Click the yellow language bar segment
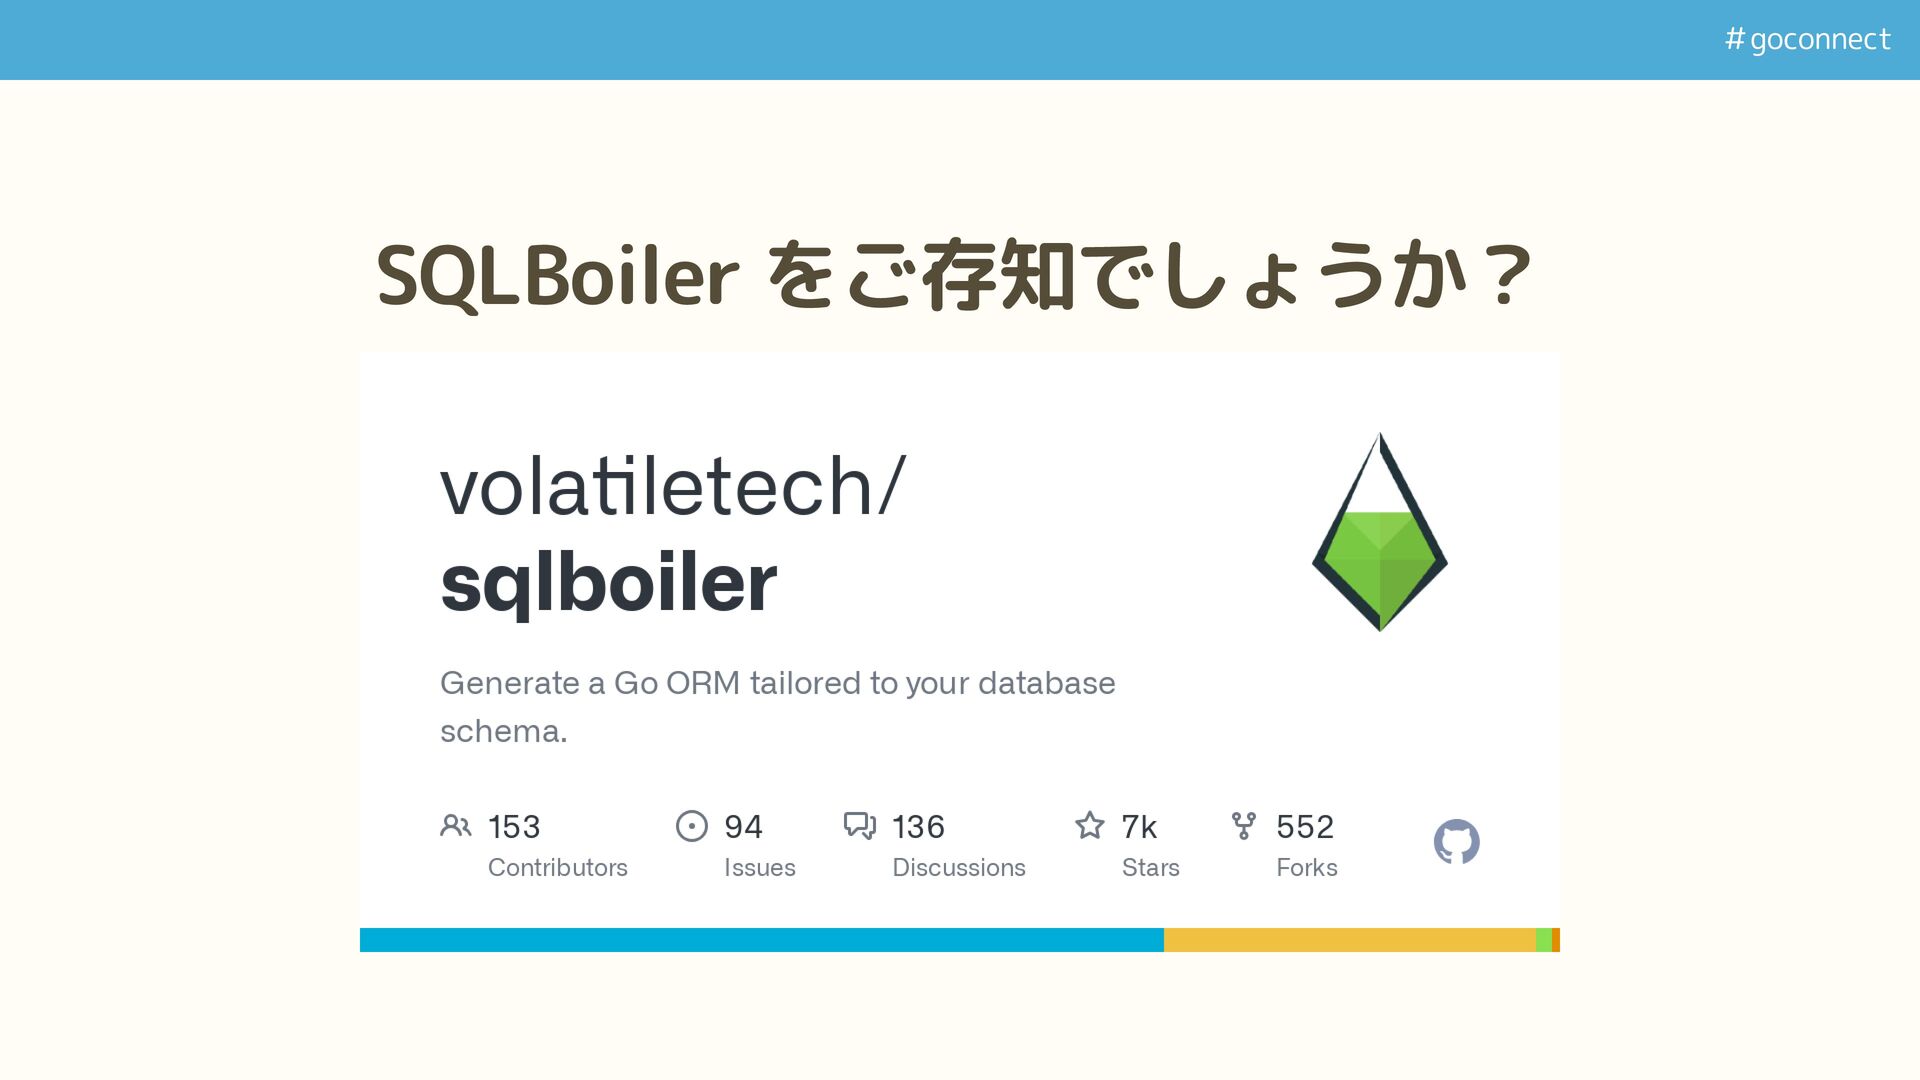 click(1350, 940)
